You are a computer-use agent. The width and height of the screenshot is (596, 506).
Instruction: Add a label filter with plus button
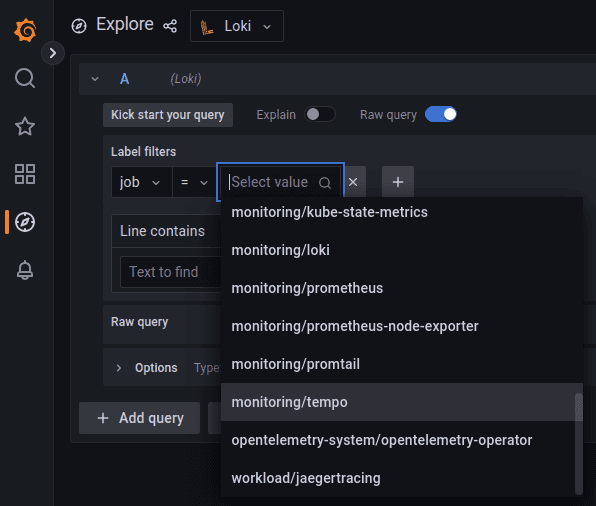398,182
